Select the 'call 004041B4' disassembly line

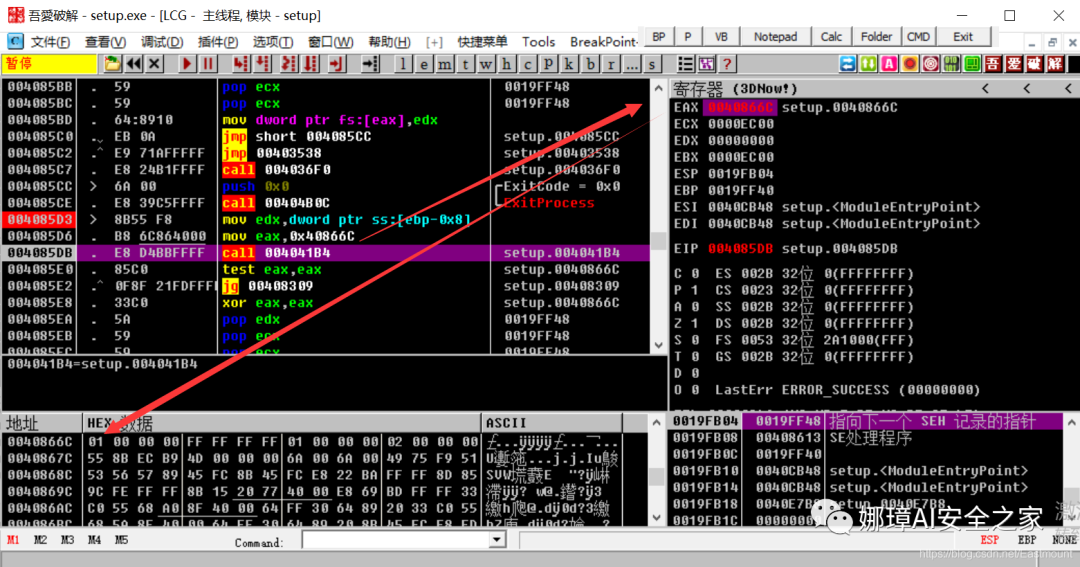point(325,253)
